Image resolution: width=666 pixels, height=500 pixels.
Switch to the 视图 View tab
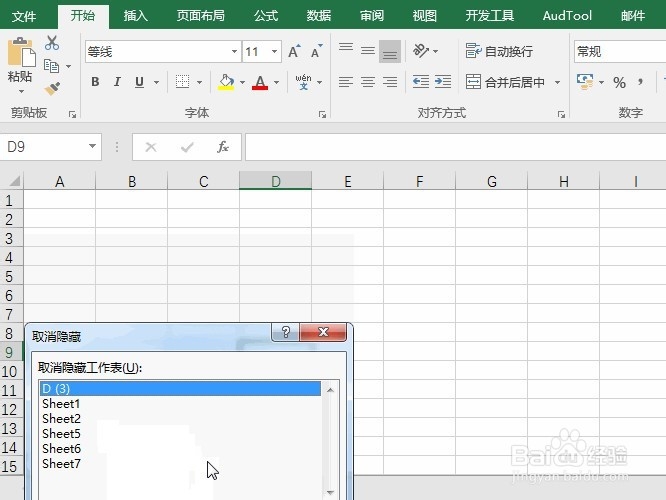click(425, 16)
